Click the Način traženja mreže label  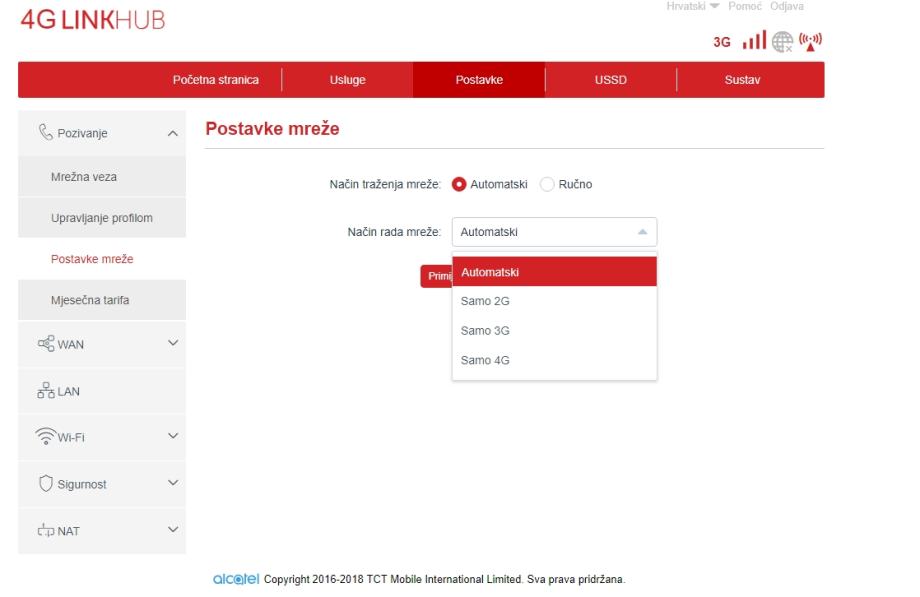385,184
